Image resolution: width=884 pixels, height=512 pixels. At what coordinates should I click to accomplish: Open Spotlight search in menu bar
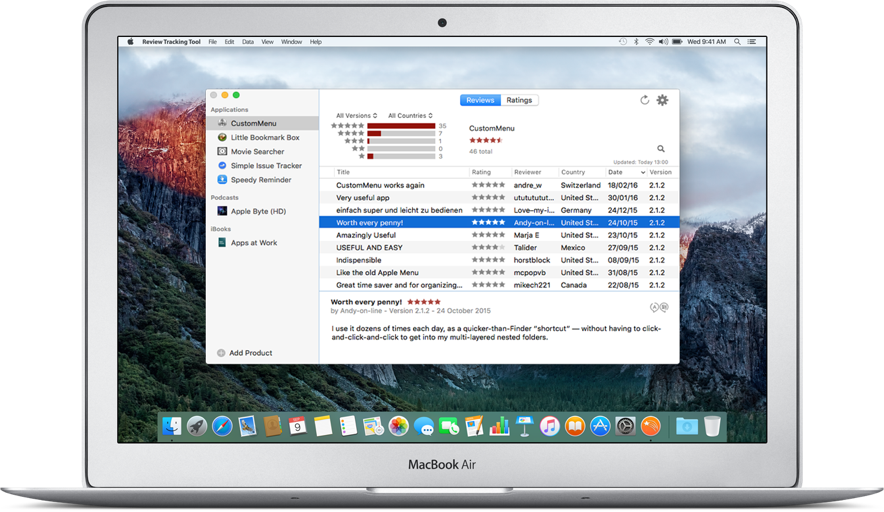737,42
